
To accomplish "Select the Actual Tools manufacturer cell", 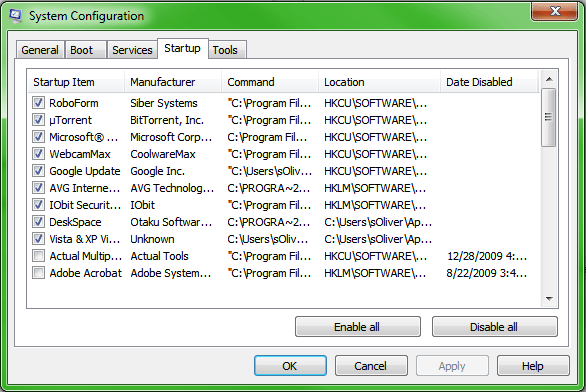I will 159,256.
